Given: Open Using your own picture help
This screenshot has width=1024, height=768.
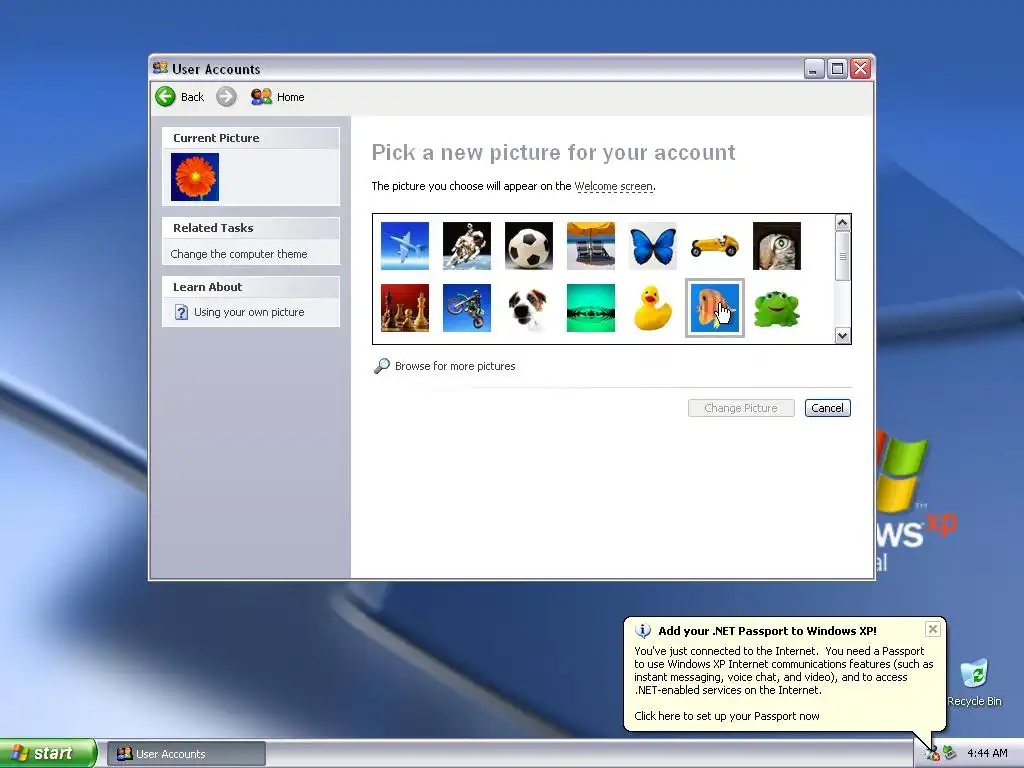Looking at the screenshot, I should click(249, 312).
